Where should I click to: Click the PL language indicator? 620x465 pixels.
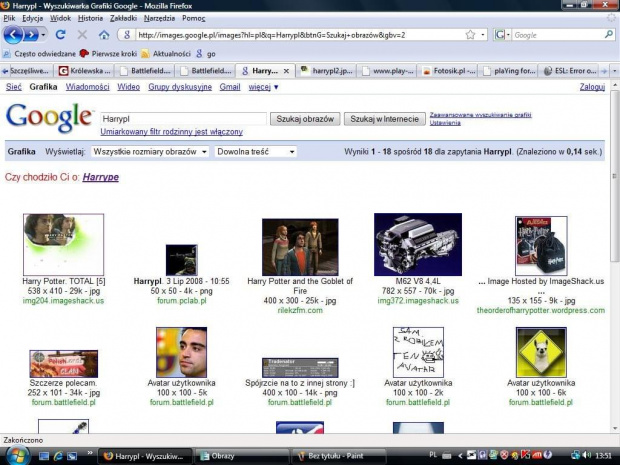tap(433, 455)
